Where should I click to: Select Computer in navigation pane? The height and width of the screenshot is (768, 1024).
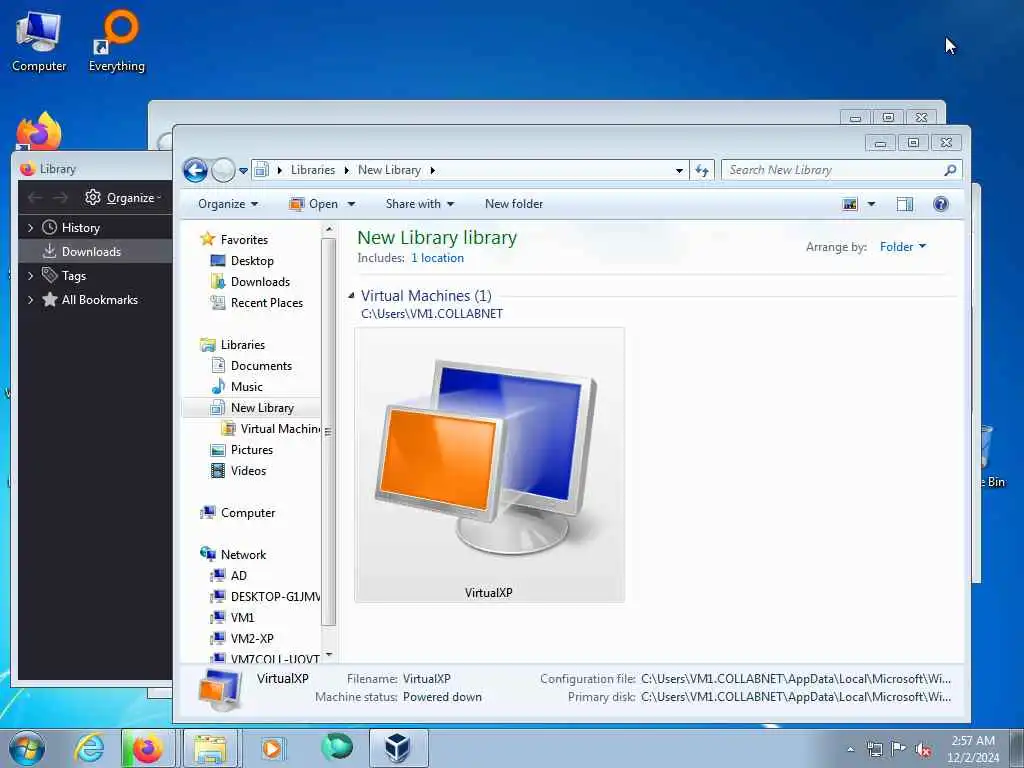(x=248, y=513)
